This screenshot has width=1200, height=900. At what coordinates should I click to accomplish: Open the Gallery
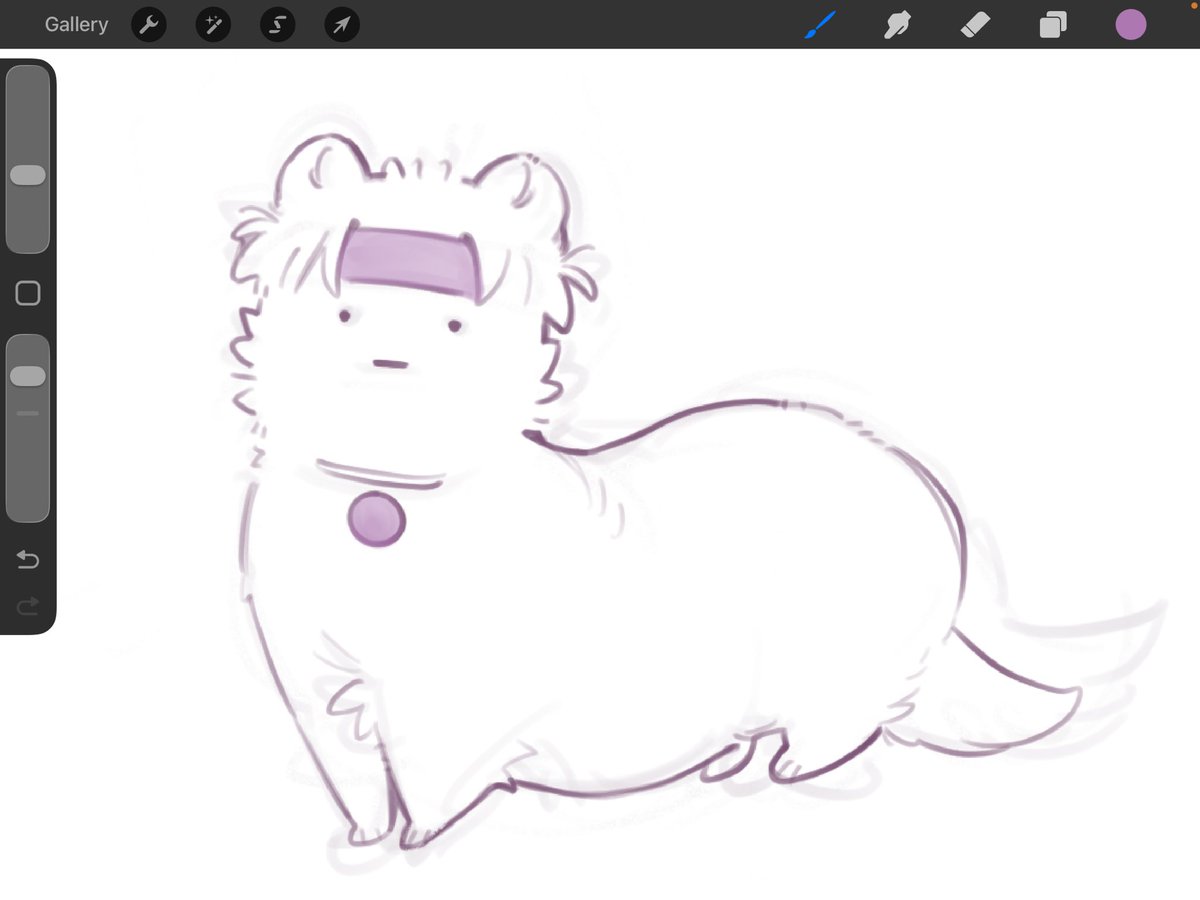[x=76, y=24]
